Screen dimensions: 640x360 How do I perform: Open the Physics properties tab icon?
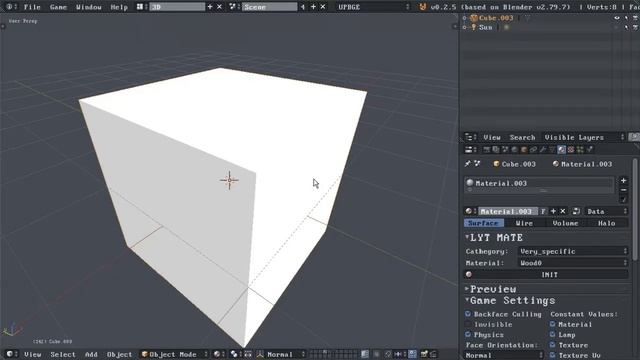tap(590, 149)
